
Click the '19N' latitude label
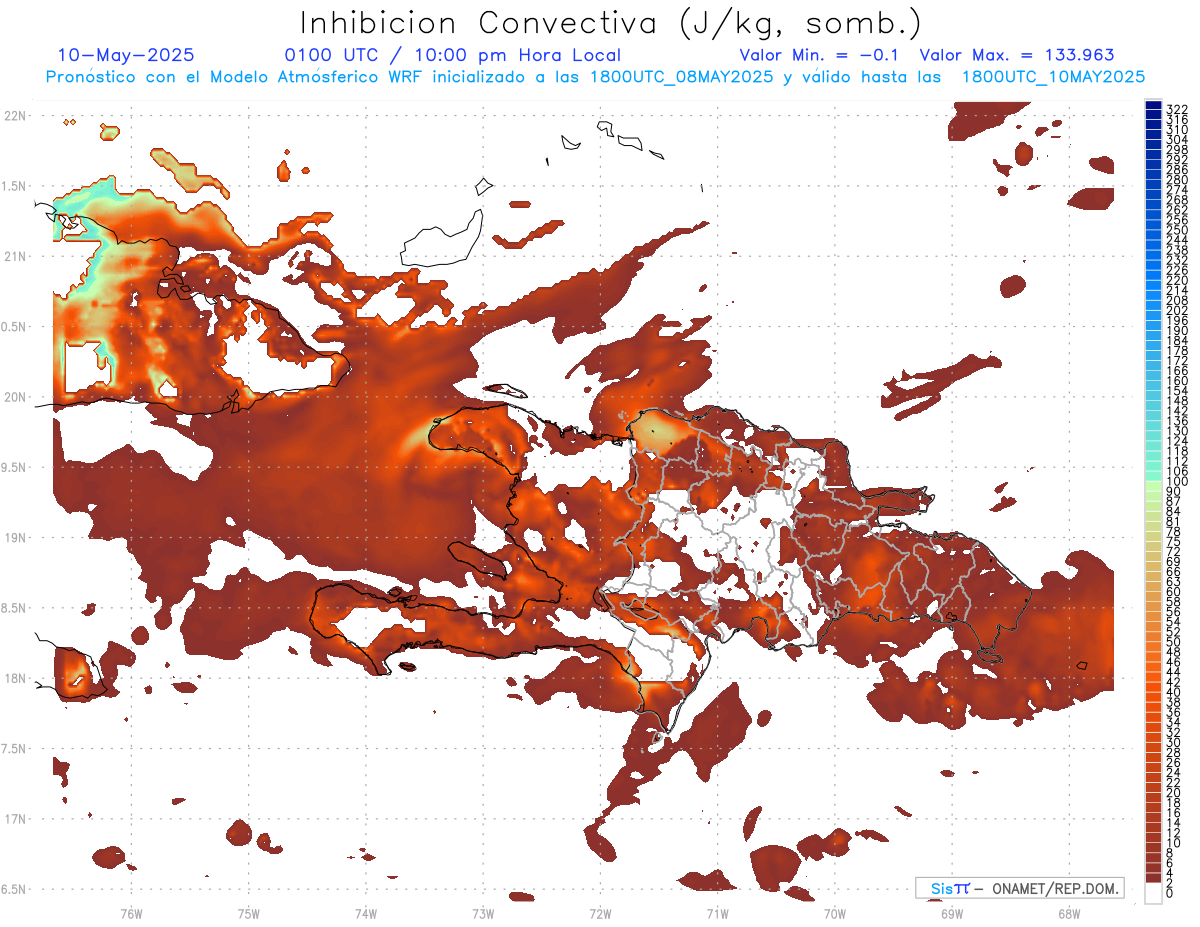(x=15, y=538)
